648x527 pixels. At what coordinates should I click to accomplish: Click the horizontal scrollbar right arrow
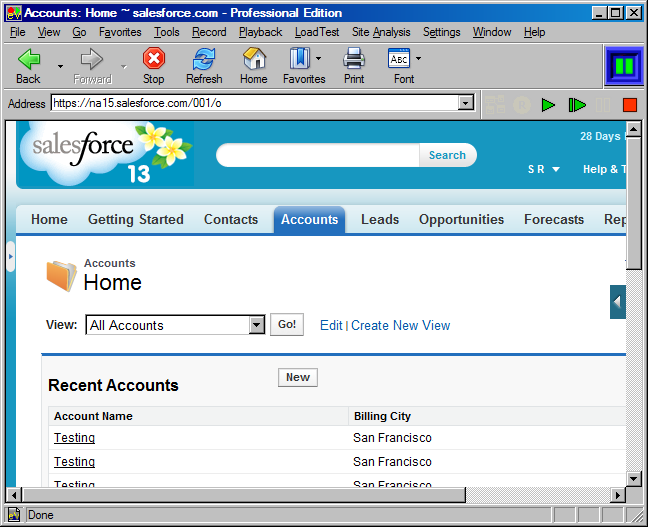point(618,495)
